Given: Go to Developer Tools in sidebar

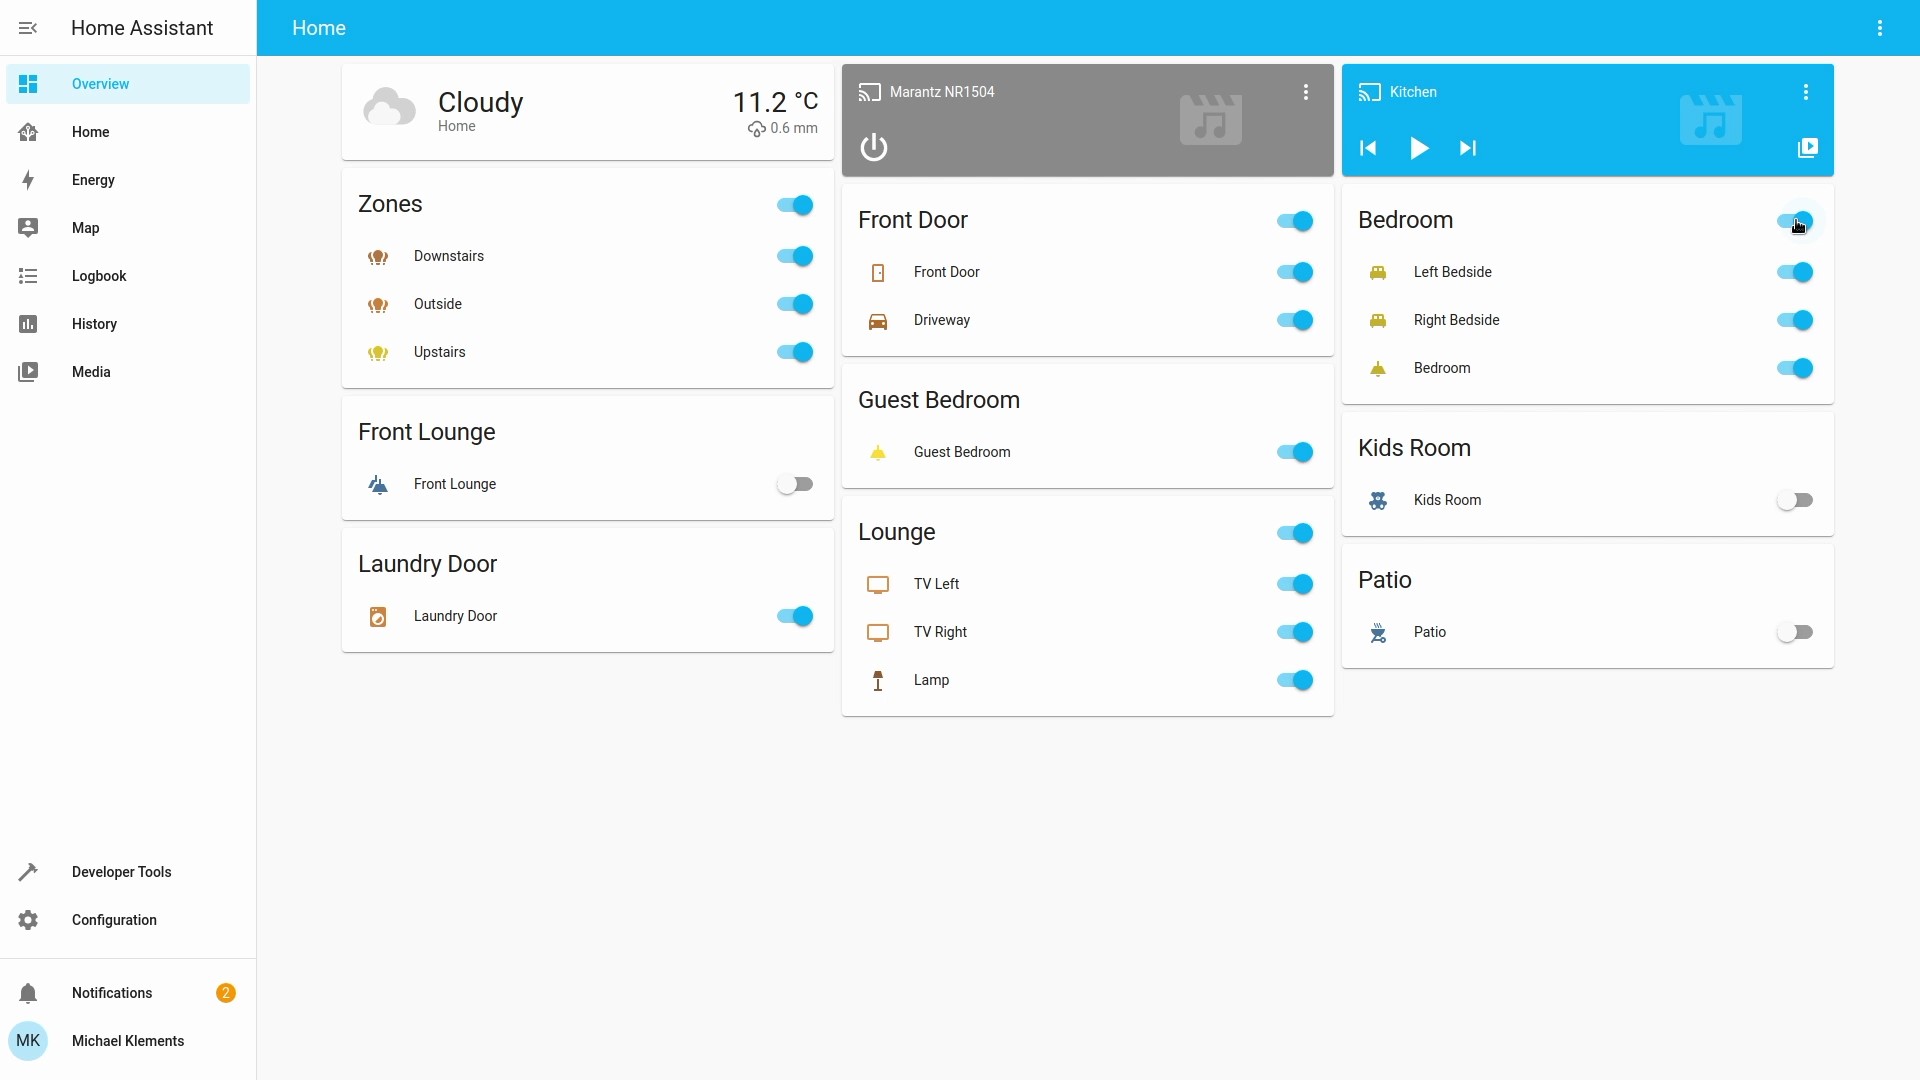Looking at the screenshot, I should click(x=121, y=872).
